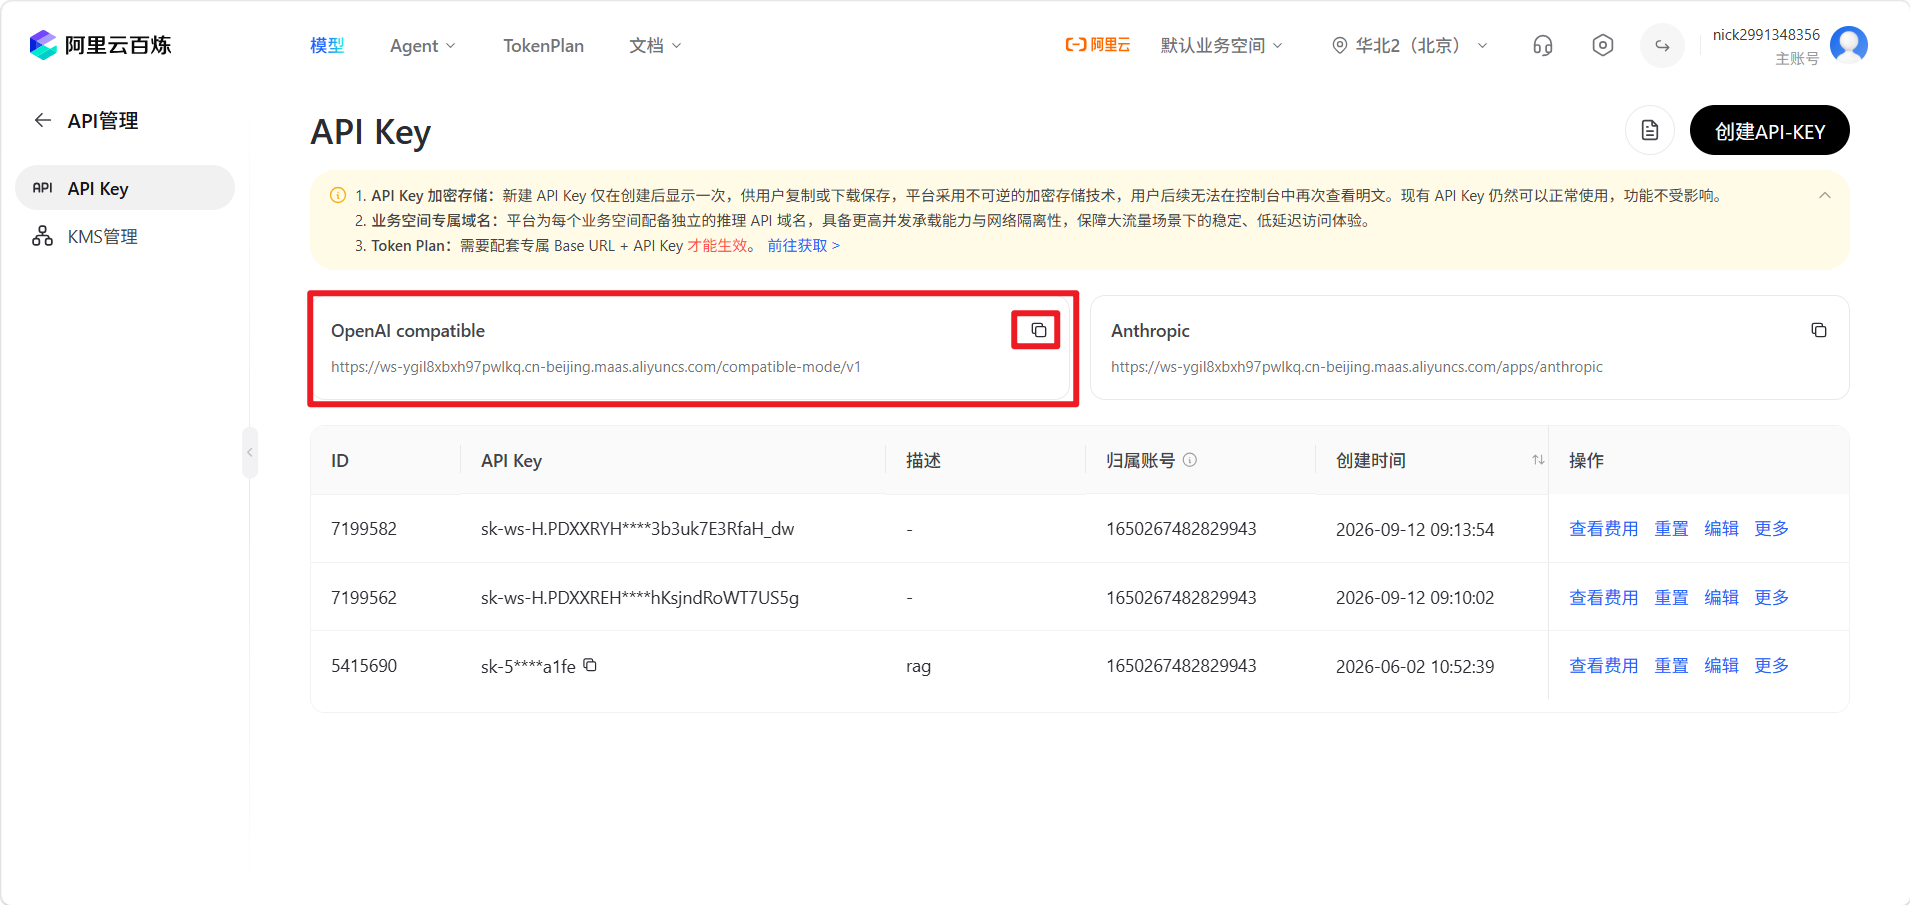Screen dimensions: 1910x905
Task: Click the 归属账号 info icon
Action: point(1190,460)
